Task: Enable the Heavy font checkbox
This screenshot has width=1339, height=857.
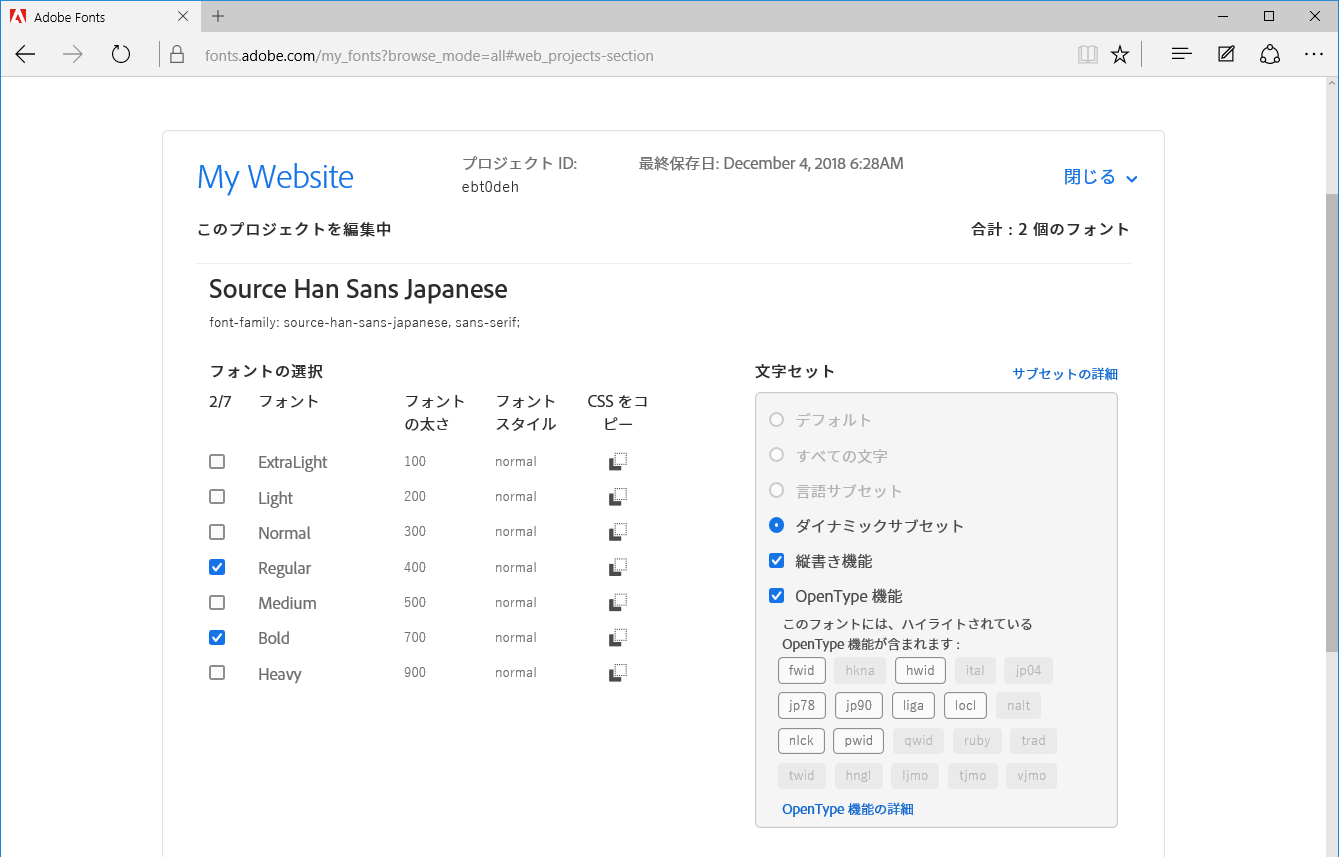Action: coord(217,673)
